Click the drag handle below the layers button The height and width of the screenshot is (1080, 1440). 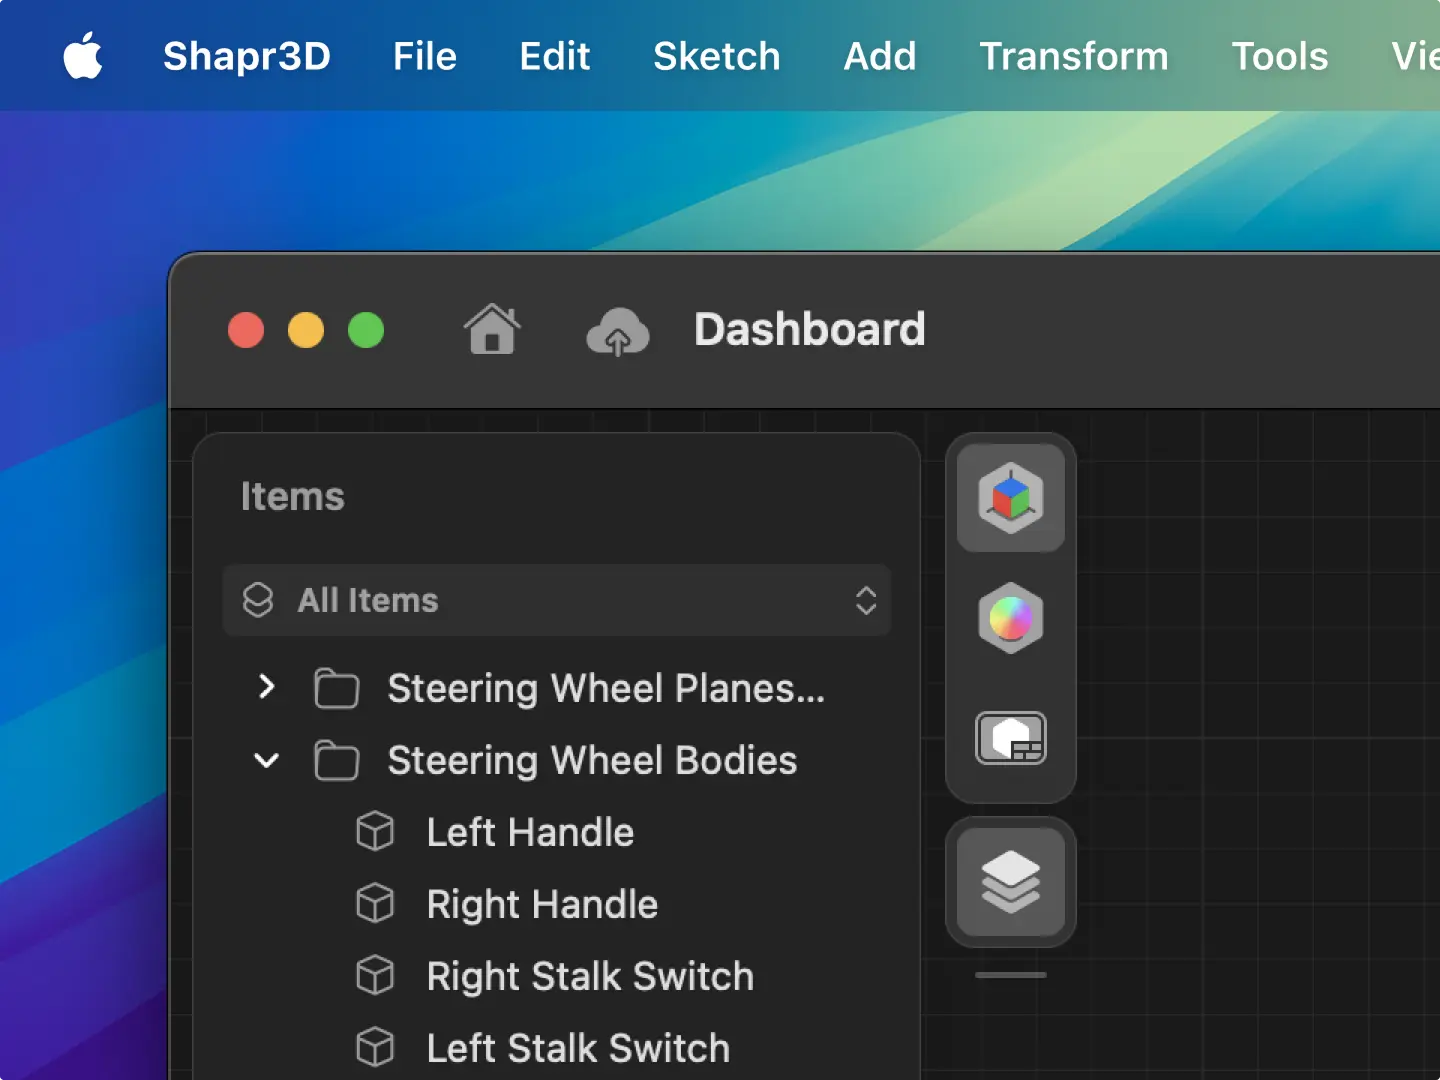1011,975
